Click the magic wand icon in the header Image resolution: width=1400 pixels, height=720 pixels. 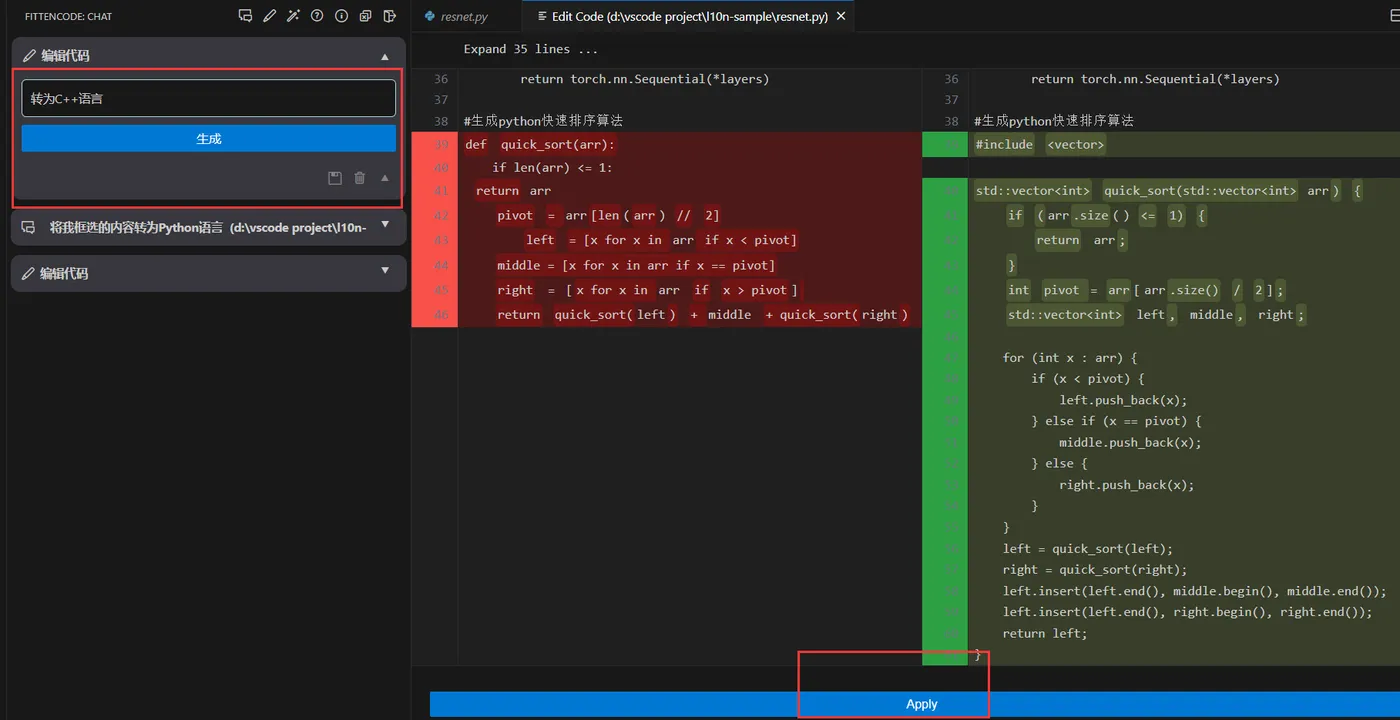click(x=293, y=16)
